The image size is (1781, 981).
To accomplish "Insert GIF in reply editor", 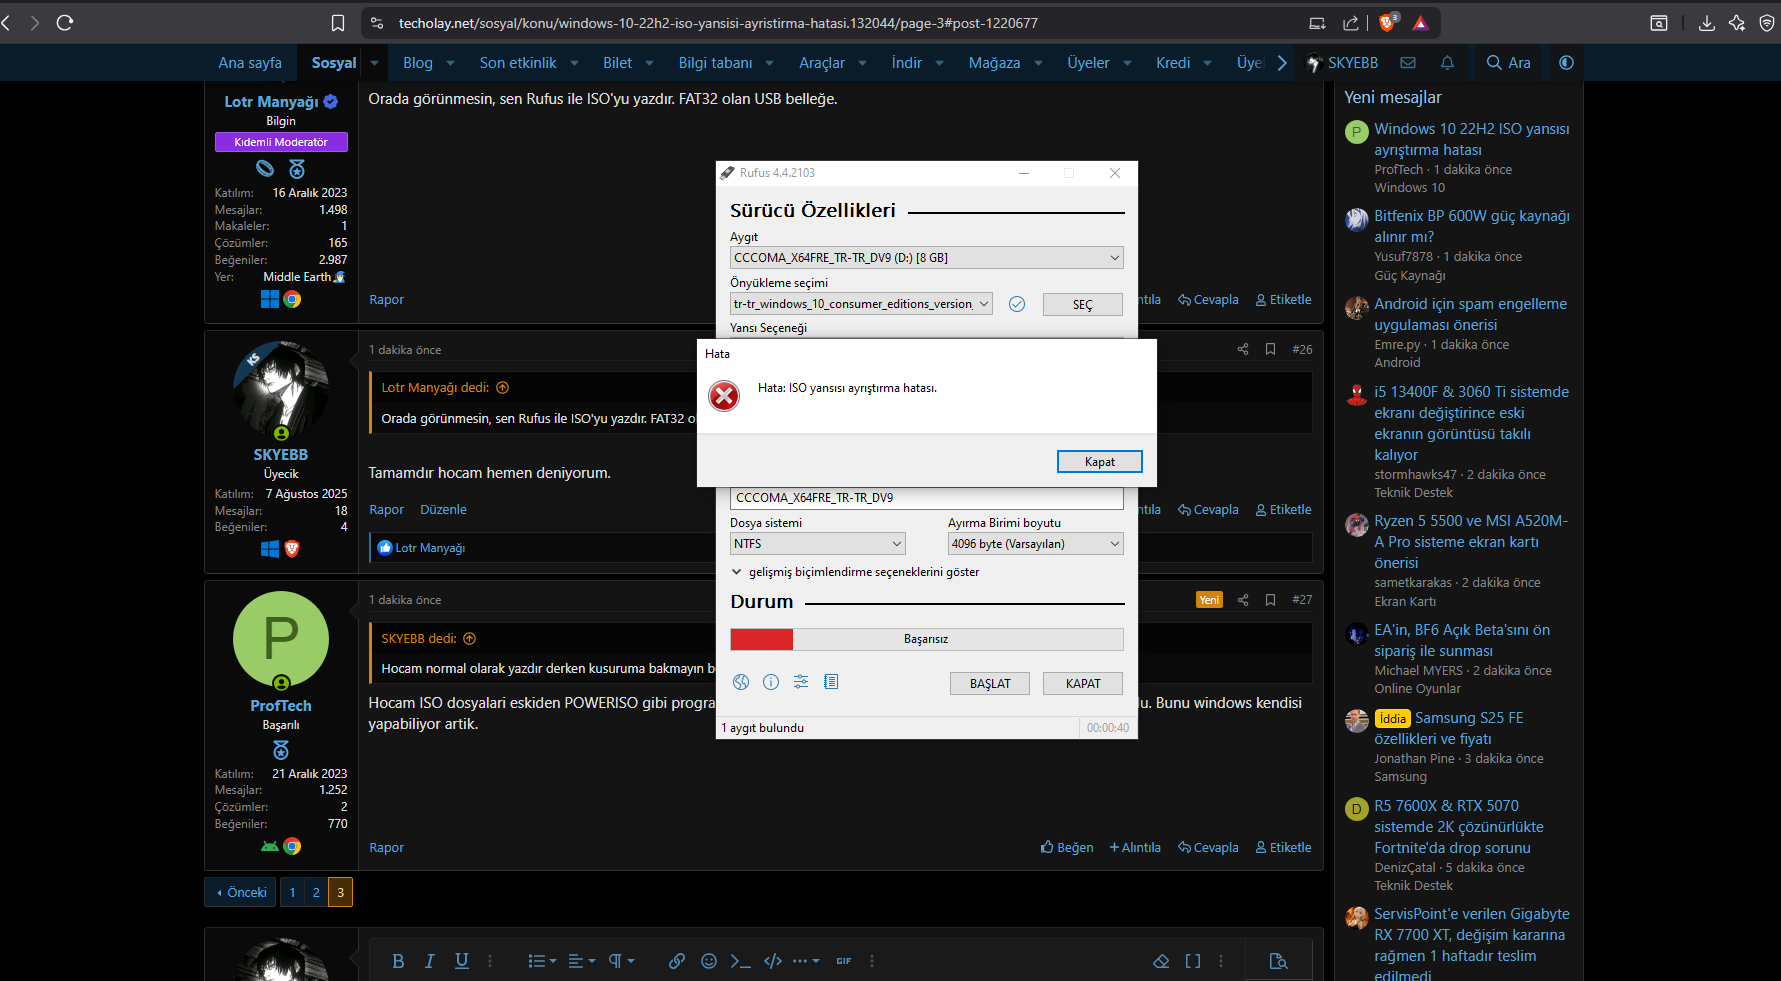I will [x=844, y=961].
